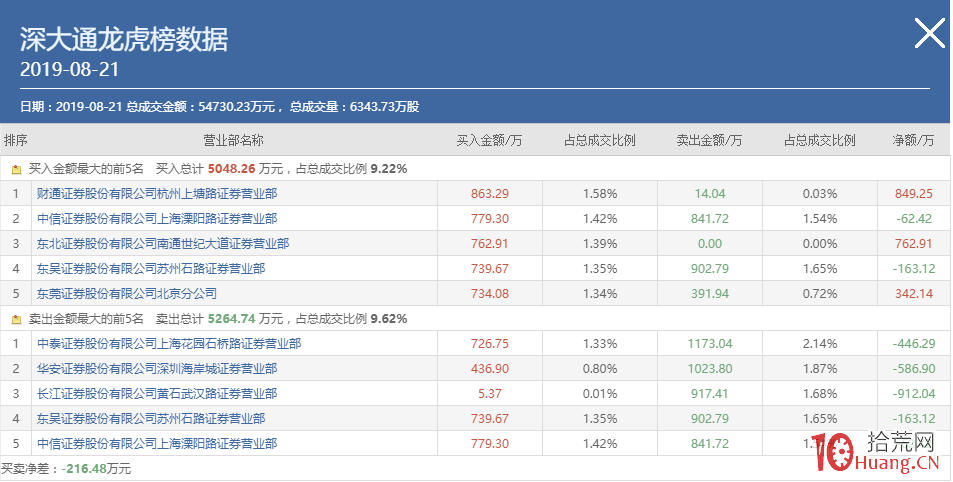Select the sell amount 0.00

(x=710, y=244)
